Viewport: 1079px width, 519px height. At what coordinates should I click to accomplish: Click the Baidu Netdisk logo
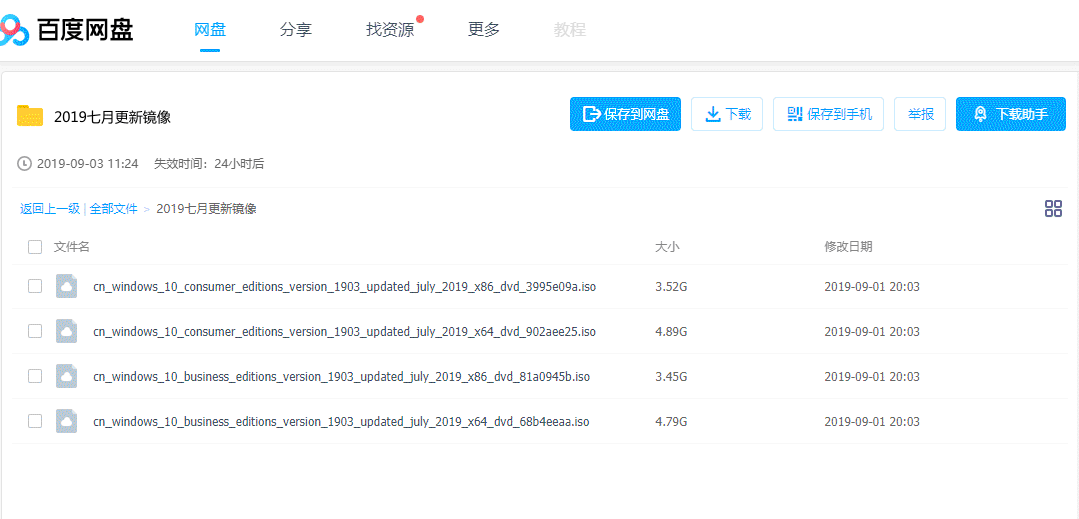point(67,30)
